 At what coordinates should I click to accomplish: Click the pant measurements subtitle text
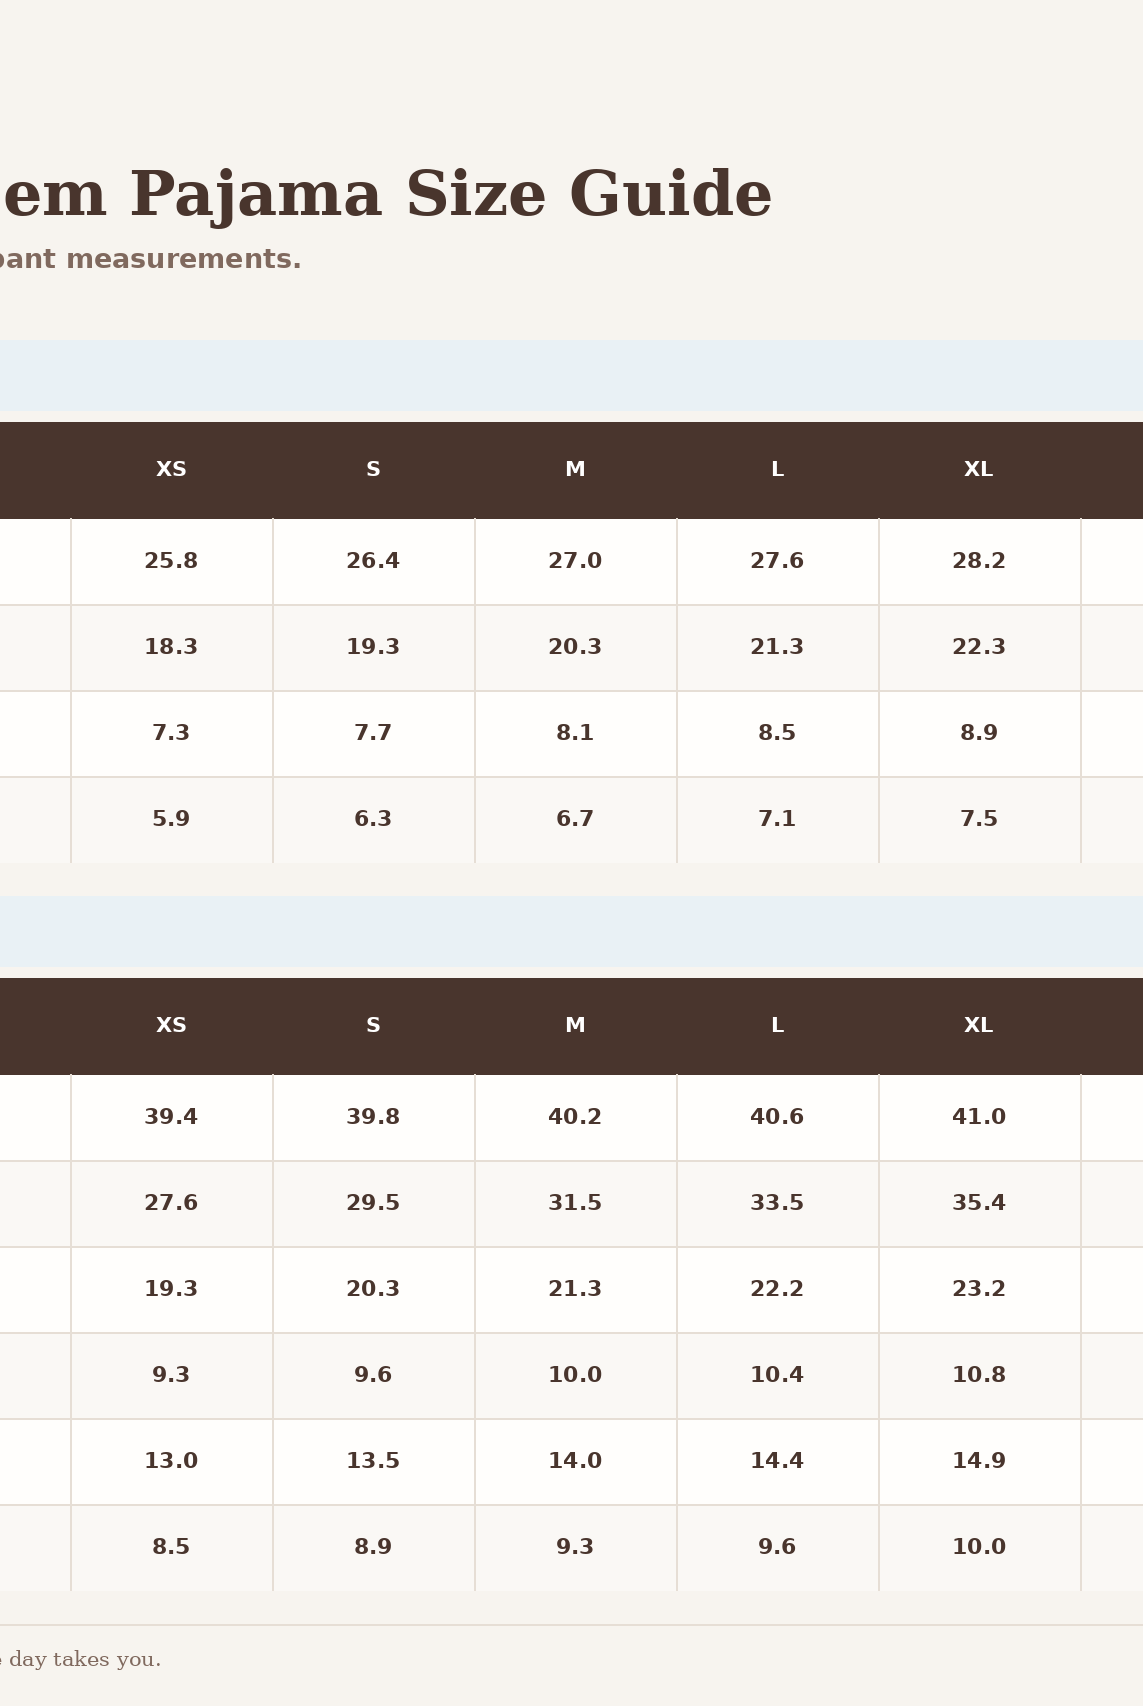[150, 260]
